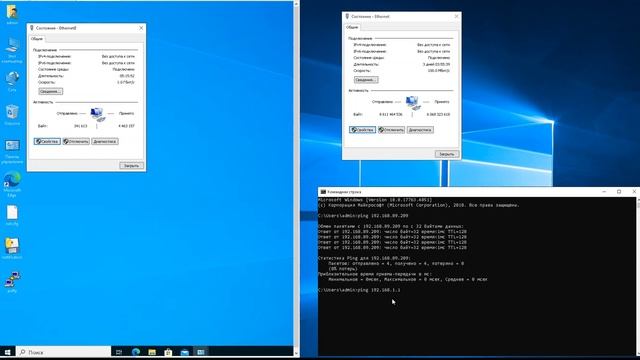Click the Command Prompt vertical scrollbar
The image size is (640, 360).
[x=638, y=276]
